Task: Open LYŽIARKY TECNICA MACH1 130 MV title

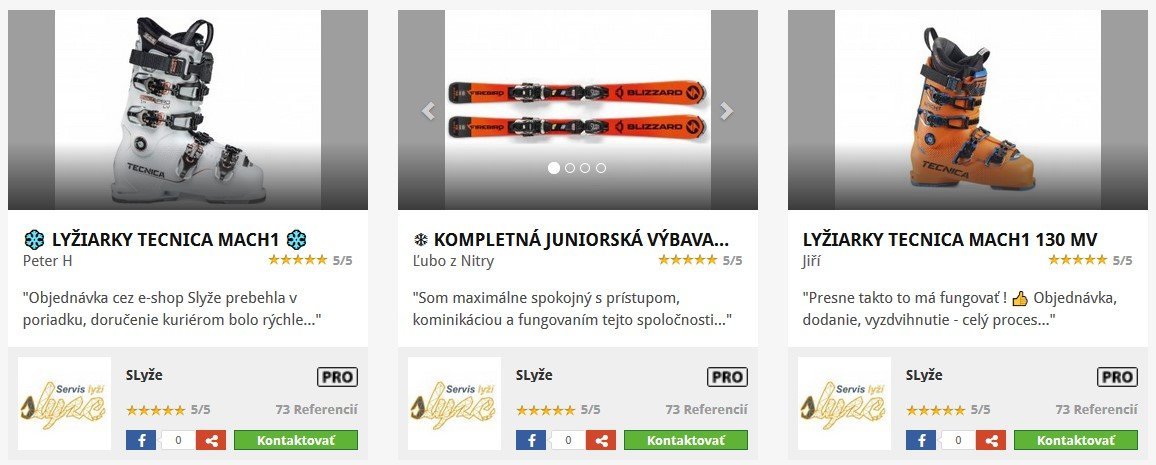Action: [950, 240]
